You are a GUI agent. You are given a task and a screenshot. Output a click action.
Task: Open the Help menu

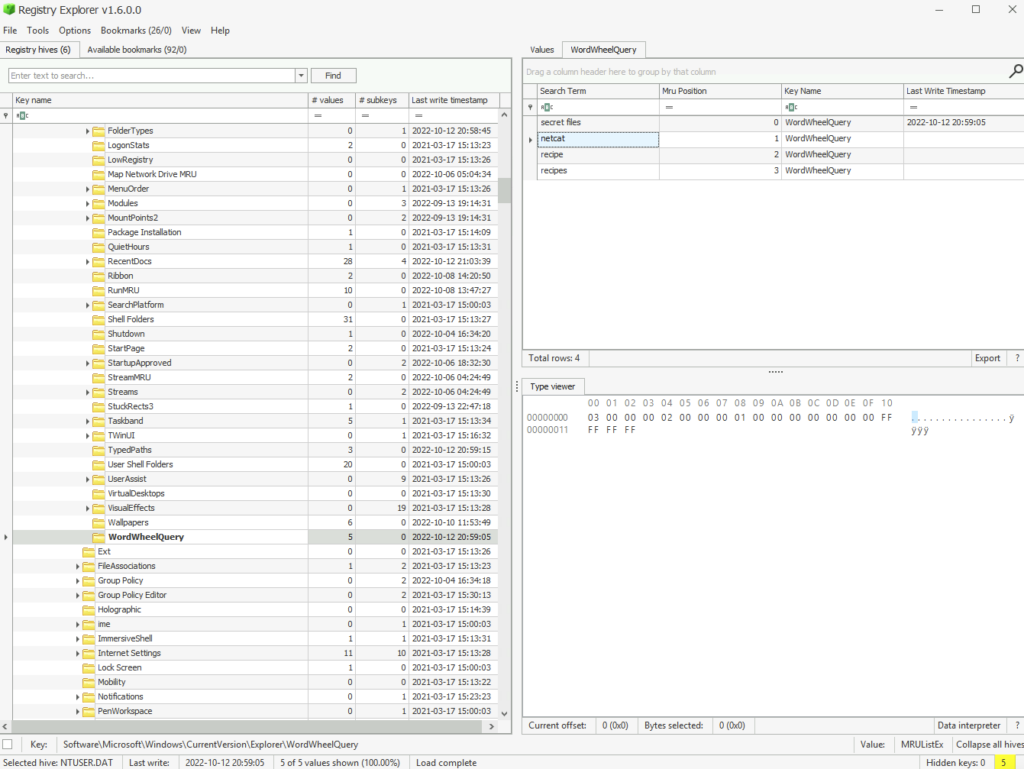(x=220, y=31)
